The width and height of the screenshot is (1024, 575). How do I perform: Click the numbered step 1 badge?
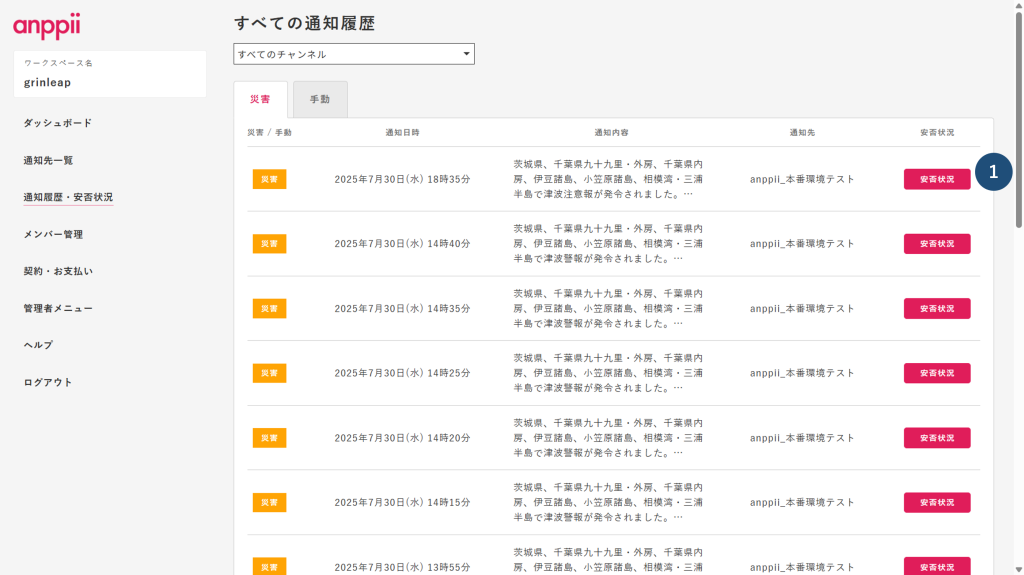(993, 172)
